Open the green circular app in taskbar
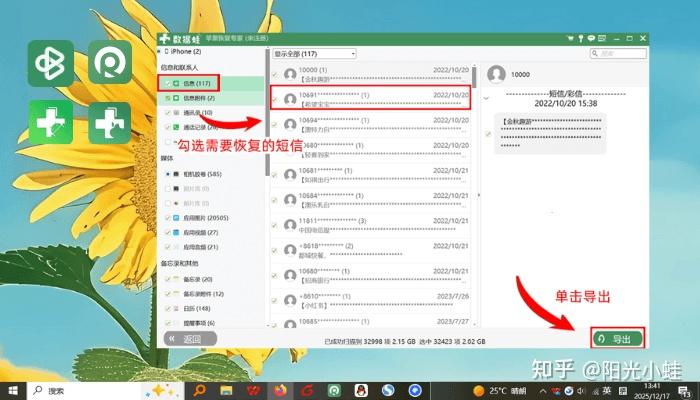Screen dimensions: 700x400 point(334,391)
